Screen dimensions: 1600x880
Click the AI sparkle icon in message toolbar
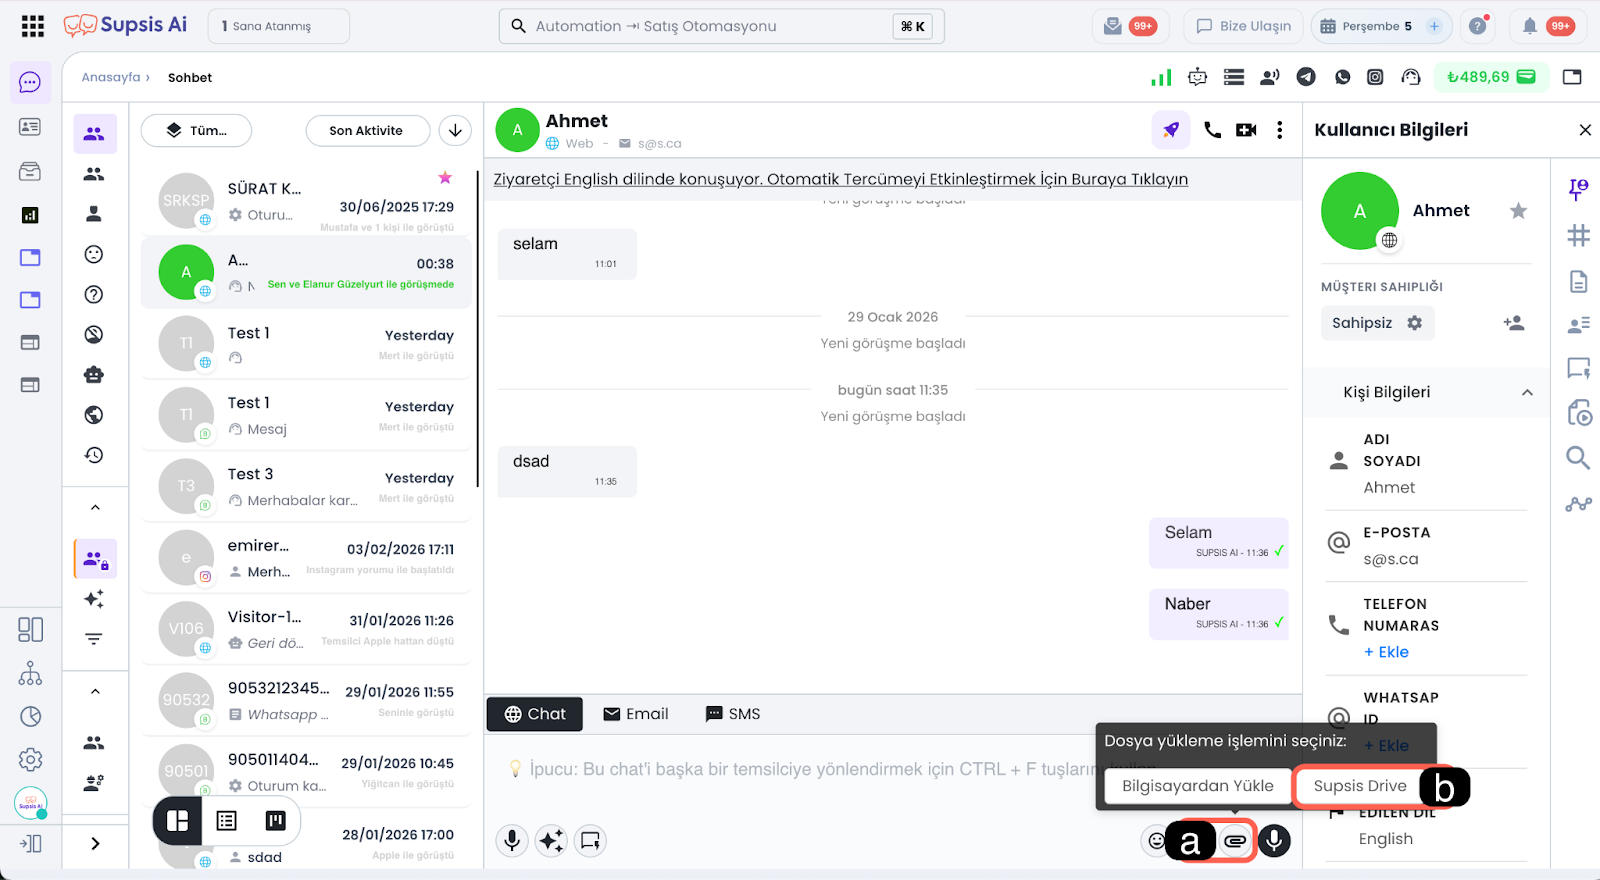(x=551, y=841)
